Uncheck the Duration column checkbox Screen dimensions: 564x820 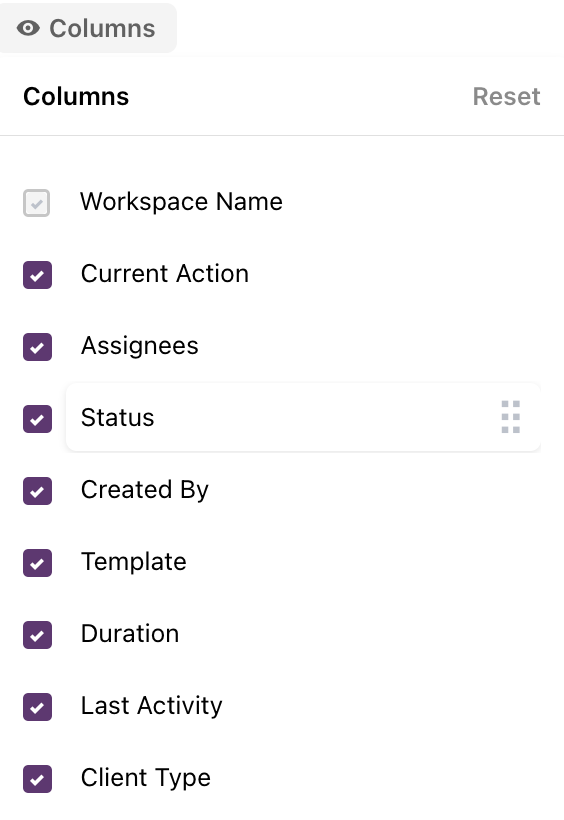click(37, 635)
